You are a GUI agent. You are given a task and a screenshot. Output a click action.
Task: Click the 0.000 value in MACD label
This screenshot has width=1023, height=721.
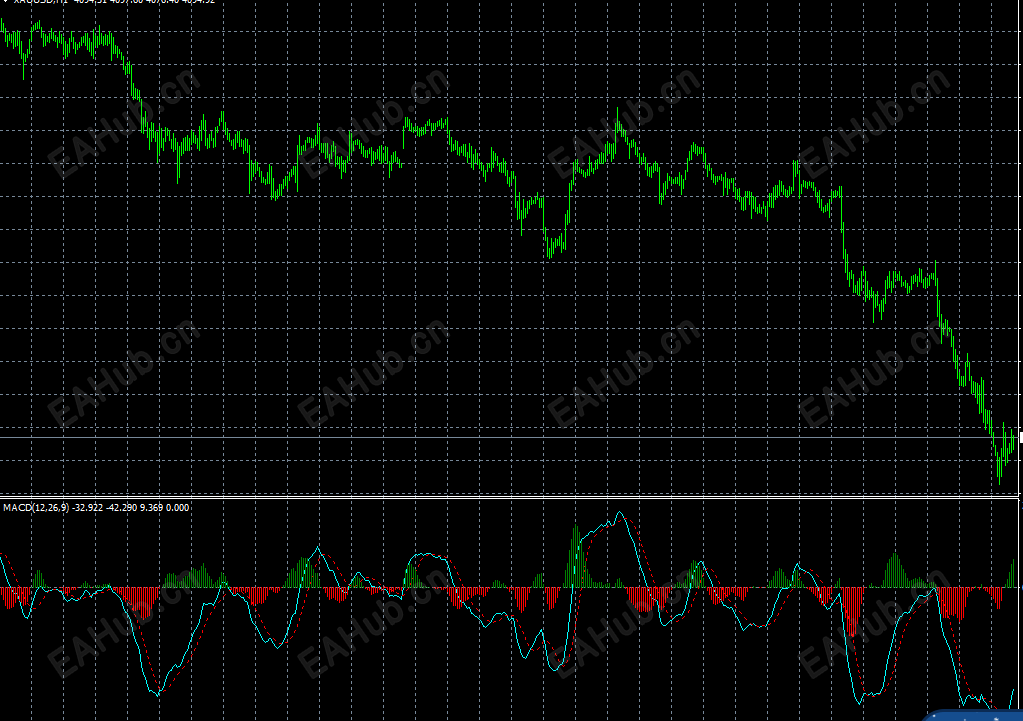click(177, 508)
